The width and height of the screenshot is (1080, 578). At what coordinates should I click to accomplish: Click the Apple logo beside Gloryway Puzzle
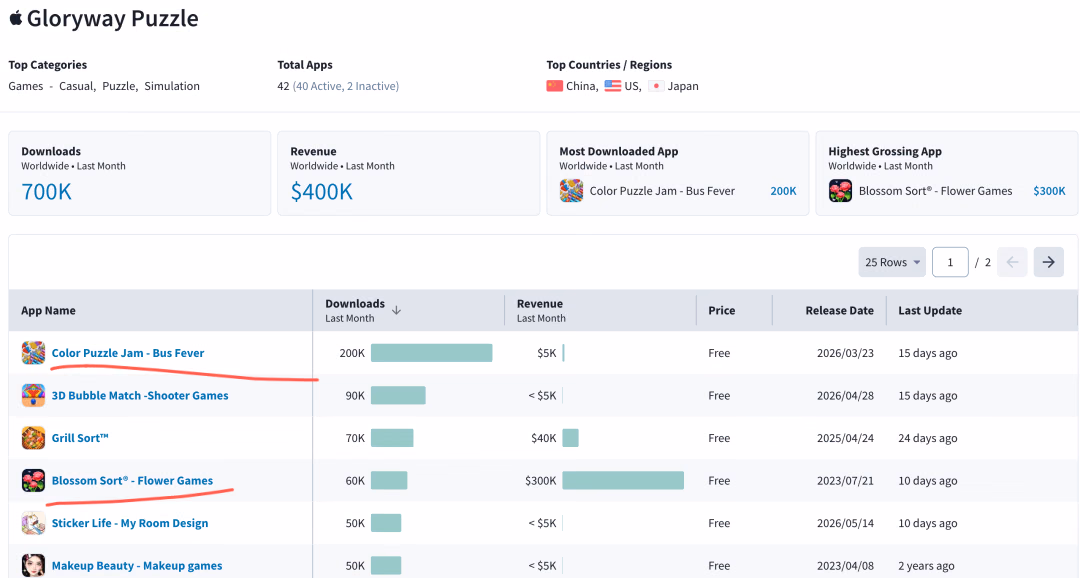15,18
